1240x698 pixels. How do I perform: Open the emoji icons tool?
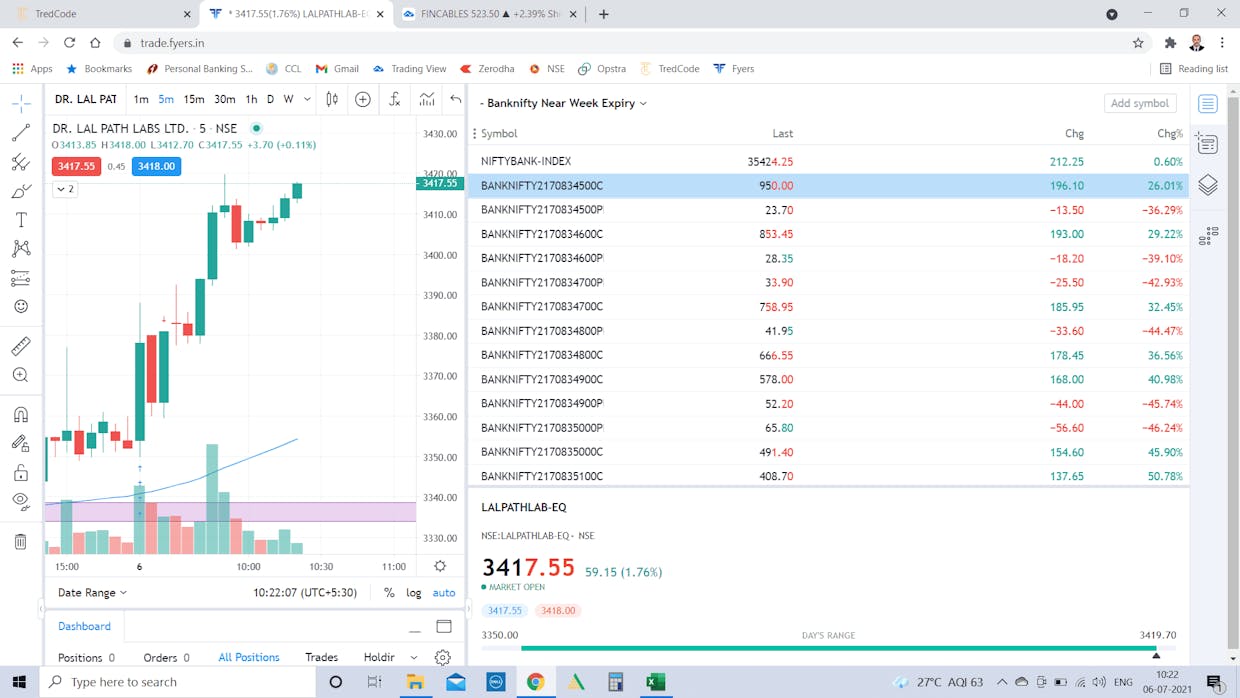click(21, 307)
